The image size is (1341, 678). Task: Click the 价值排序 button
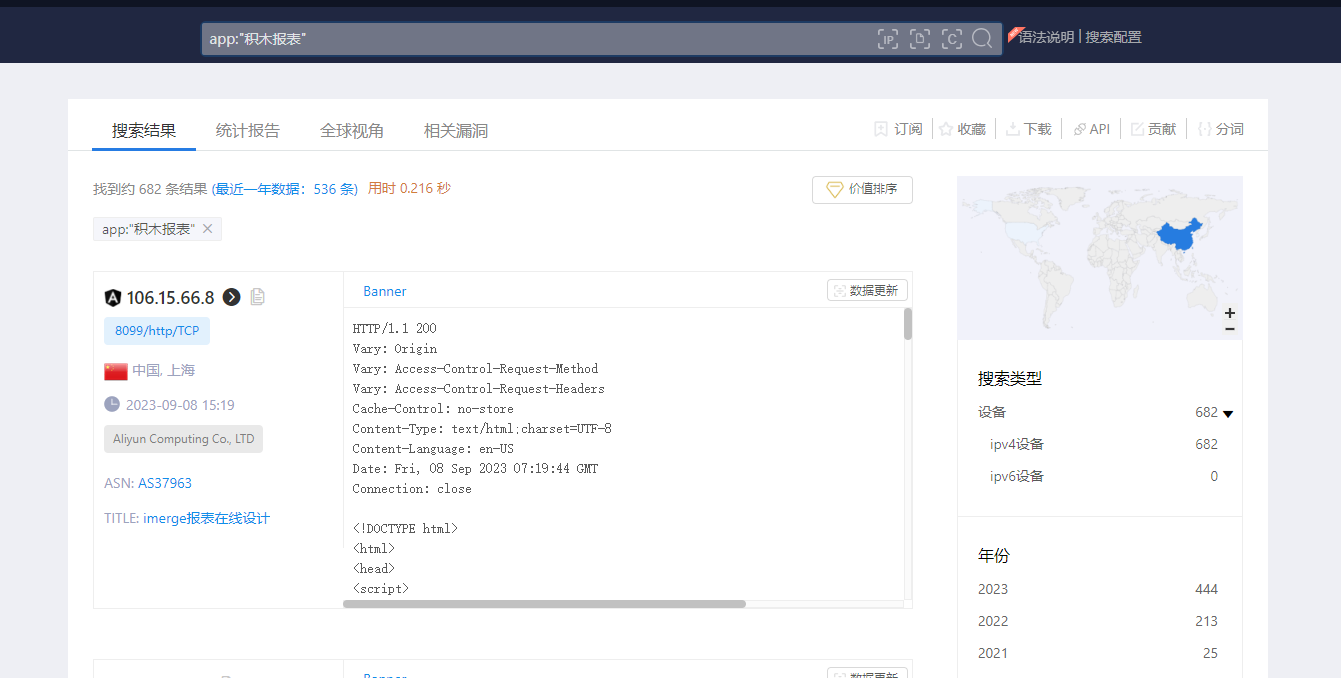[x=862, y=189]
